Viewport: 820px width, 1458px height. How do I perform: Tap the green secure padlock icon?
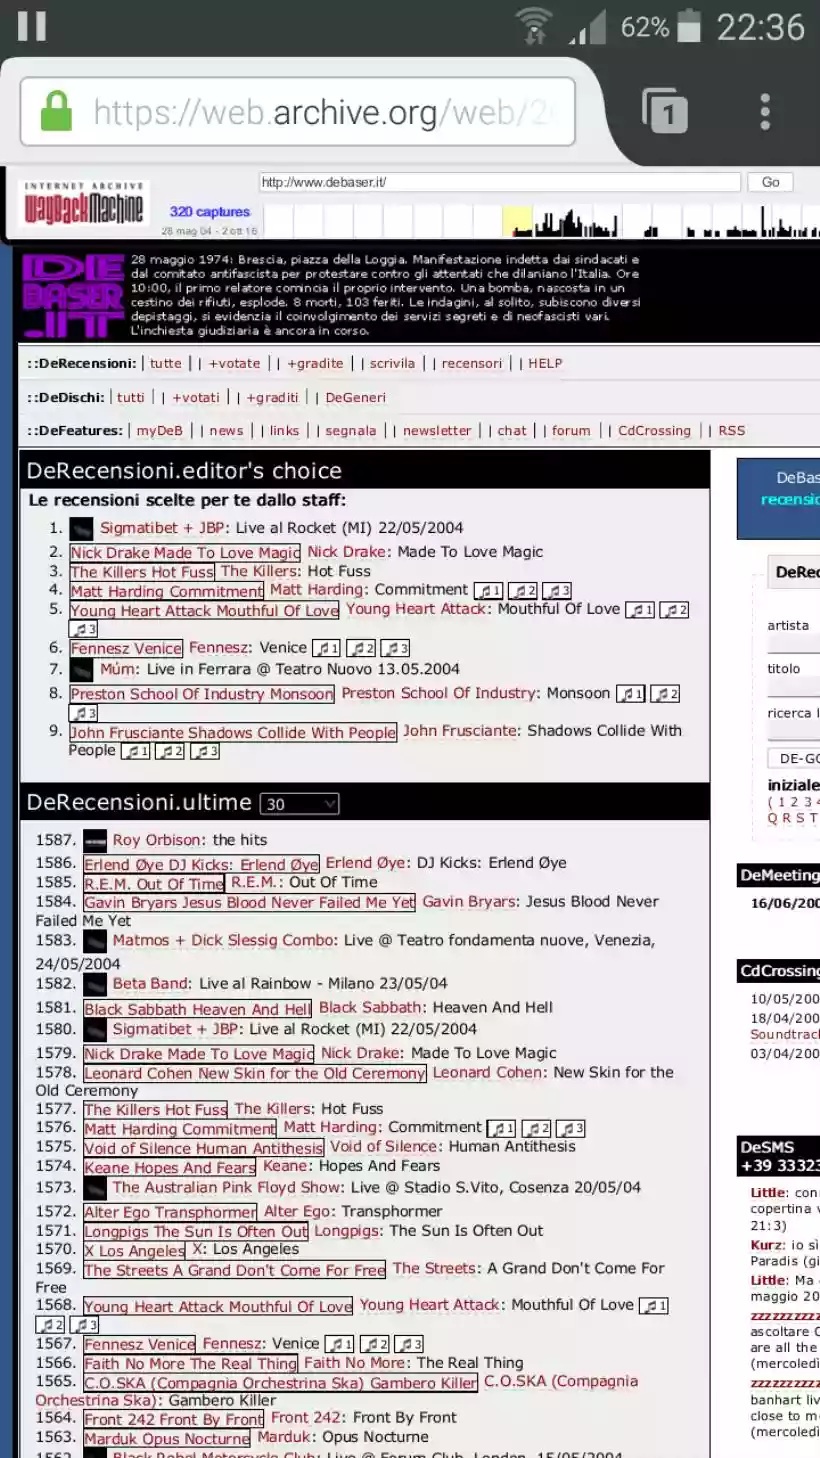56,111
